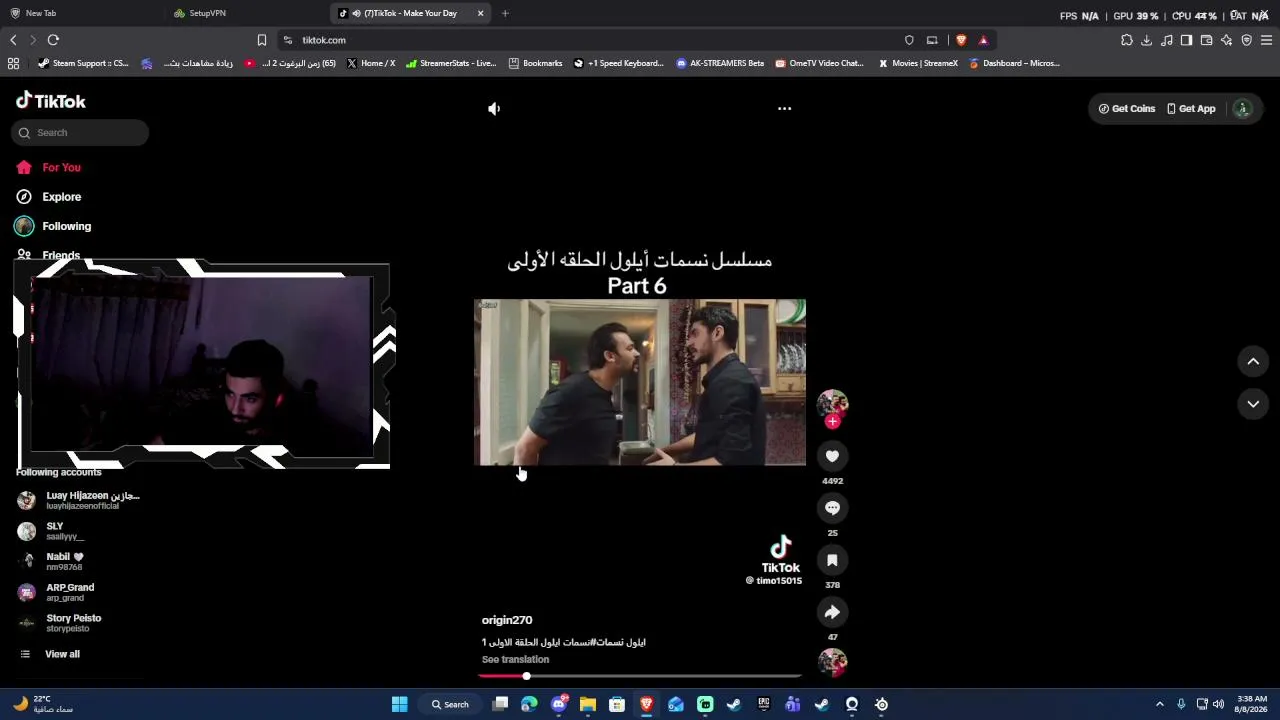This screenshot has height=720, width=1280.
Task: Click See translation under caption
Action: [x=515, y=660]
